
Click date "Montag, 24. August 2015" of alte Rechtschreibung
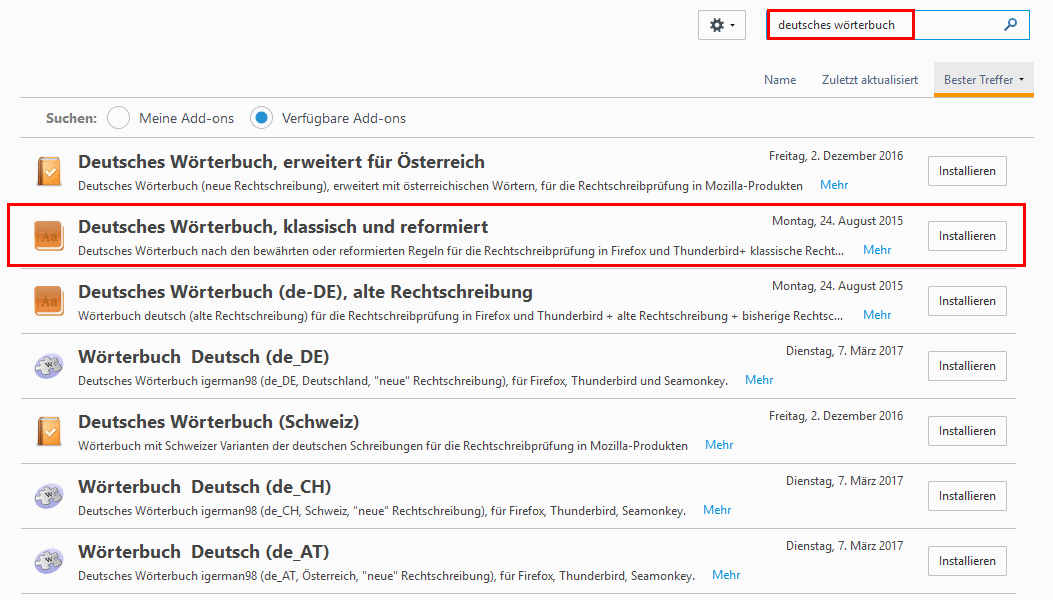[837, 286]
